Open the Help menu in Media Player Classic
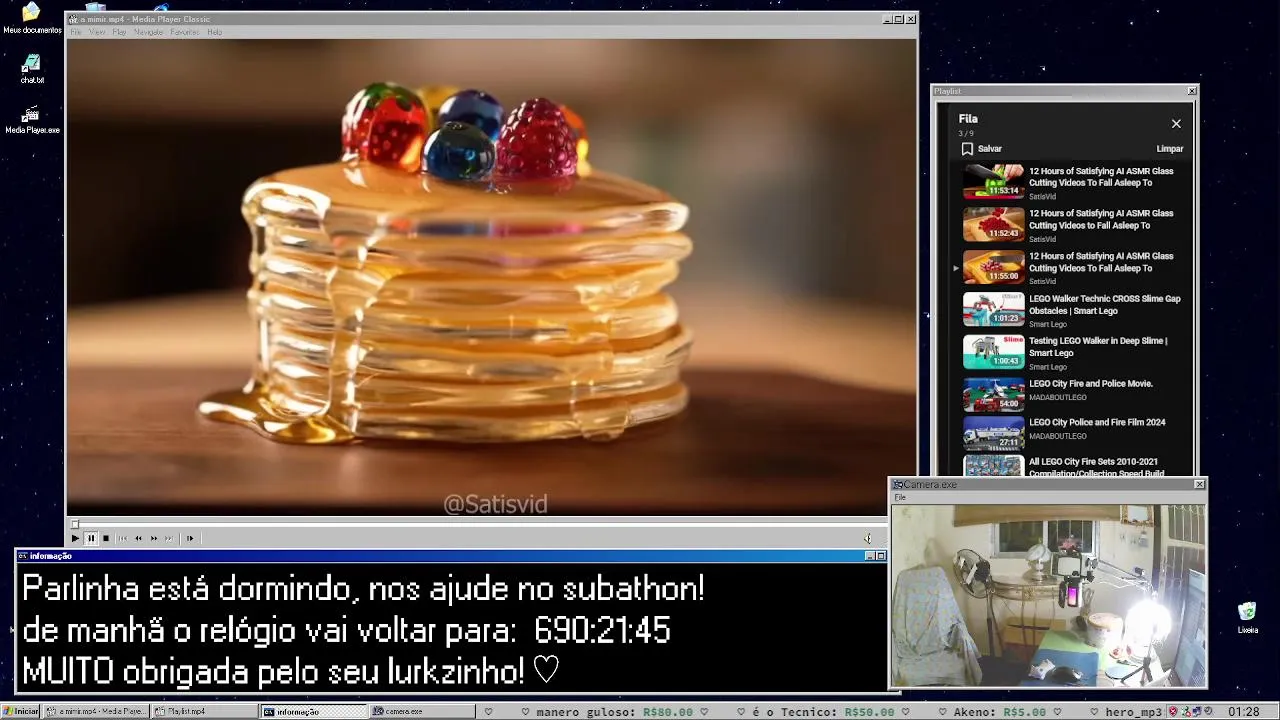 [214, 32]
